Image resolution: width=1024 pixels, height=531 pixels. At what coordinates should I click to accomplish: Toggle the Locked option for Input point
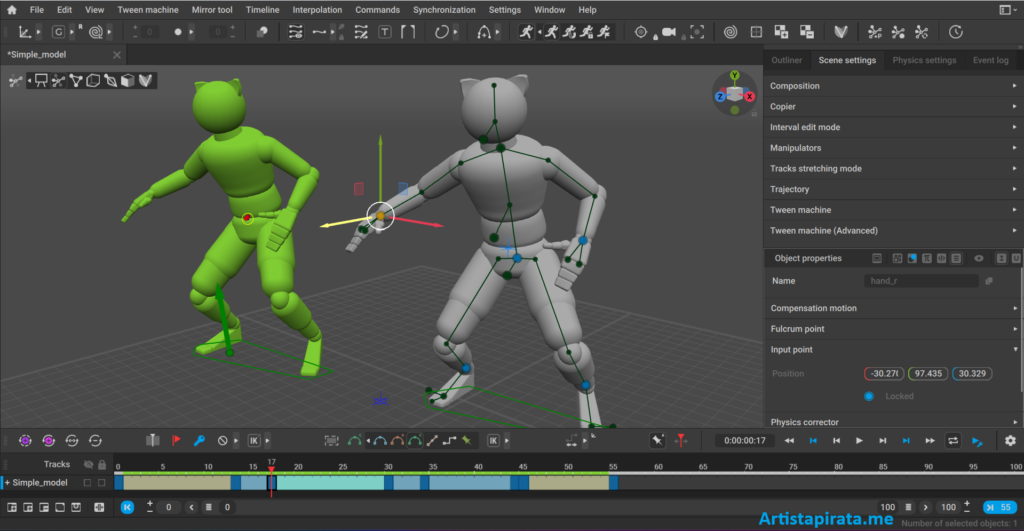click(x=868, y=396)
